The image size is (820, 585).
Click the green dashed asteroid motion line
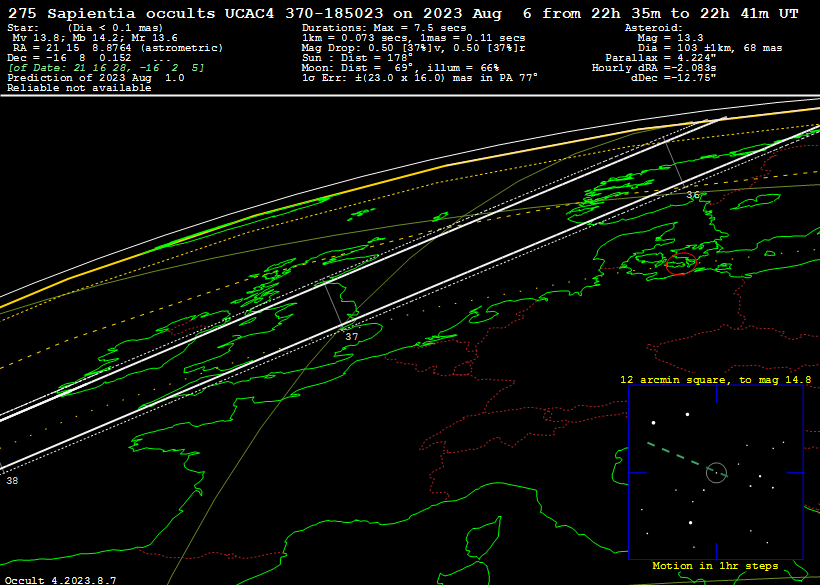pyautogui.click(x=675, y=455)
